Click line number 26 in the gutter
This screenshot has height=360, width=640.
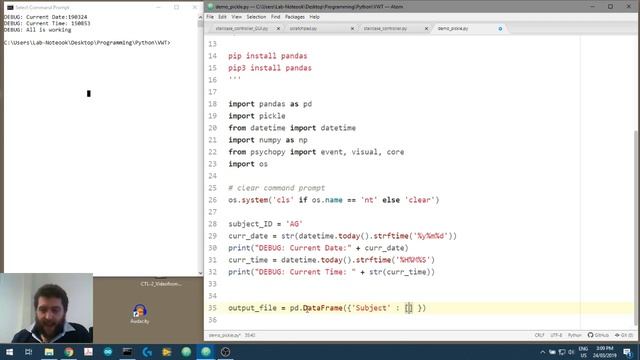pos(212,200)
